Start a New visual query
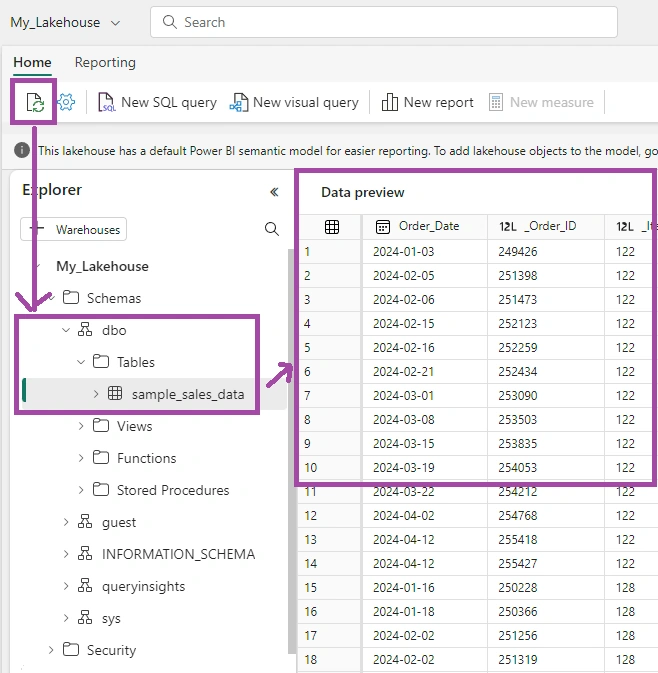 tap(294, 103)
